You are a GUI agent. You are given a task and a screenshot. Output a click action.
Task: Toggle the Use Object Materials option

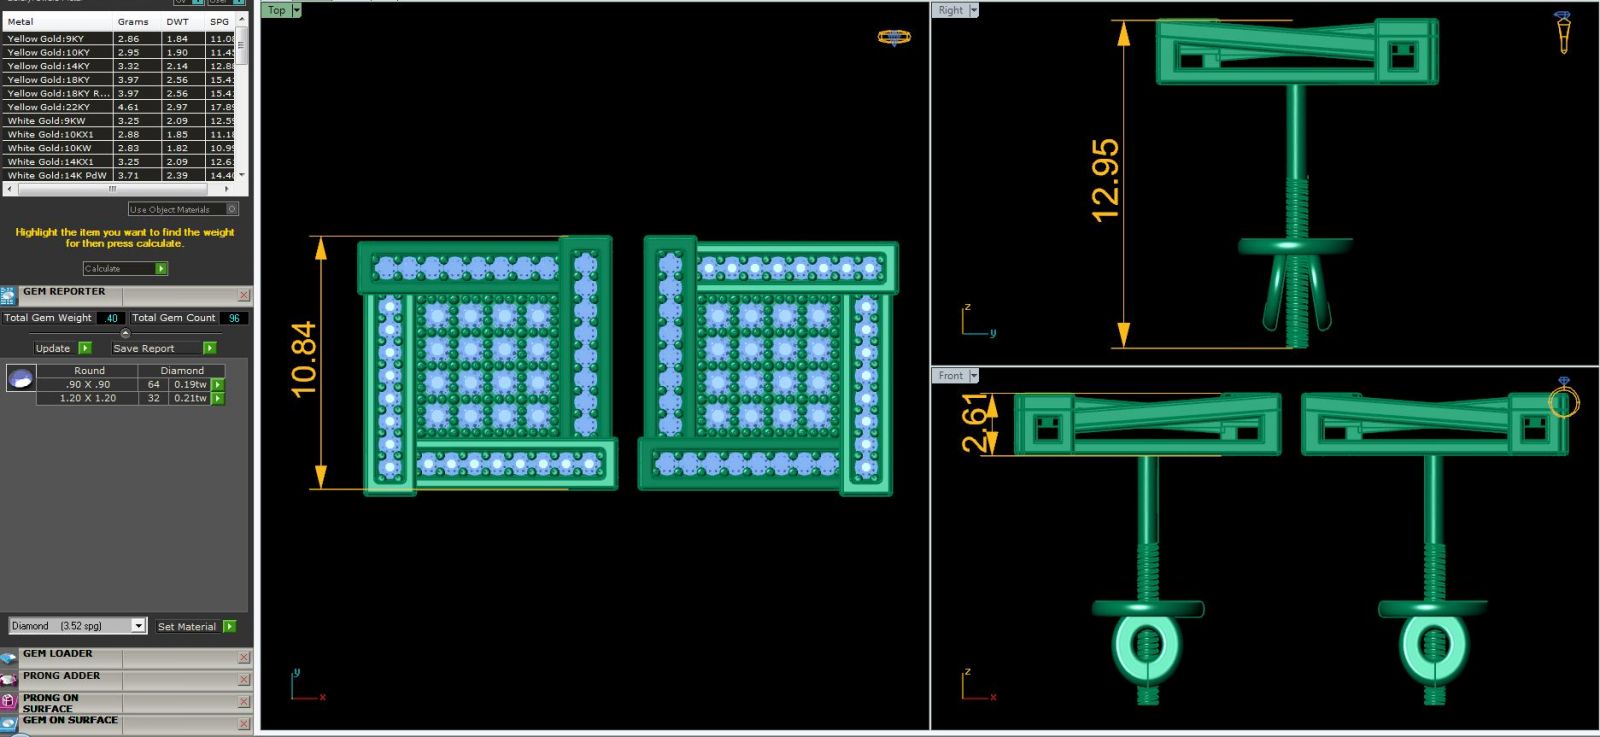pos(232,209)
